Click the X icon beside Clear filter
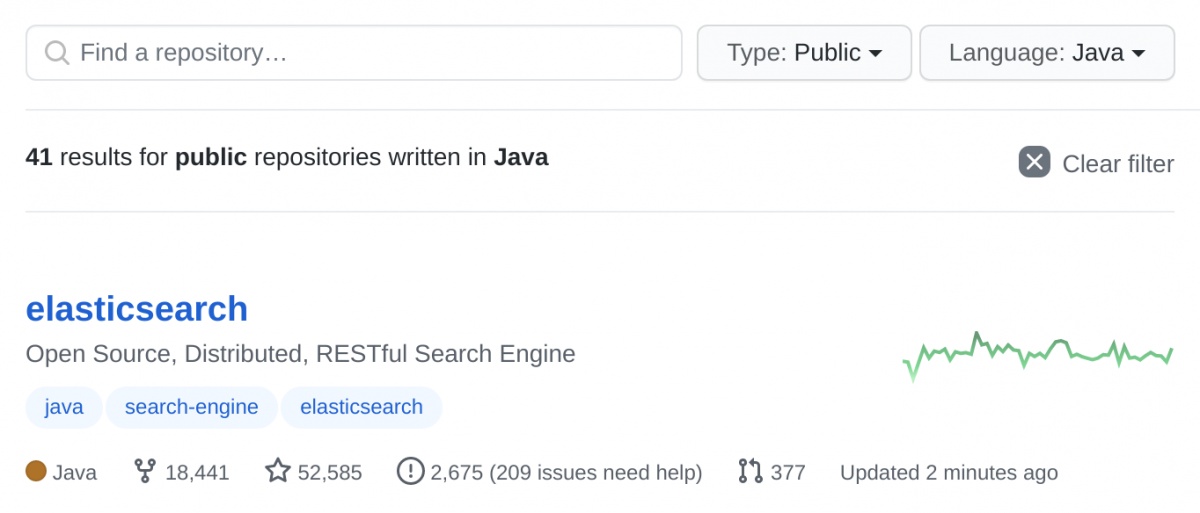 (1034, 162)
